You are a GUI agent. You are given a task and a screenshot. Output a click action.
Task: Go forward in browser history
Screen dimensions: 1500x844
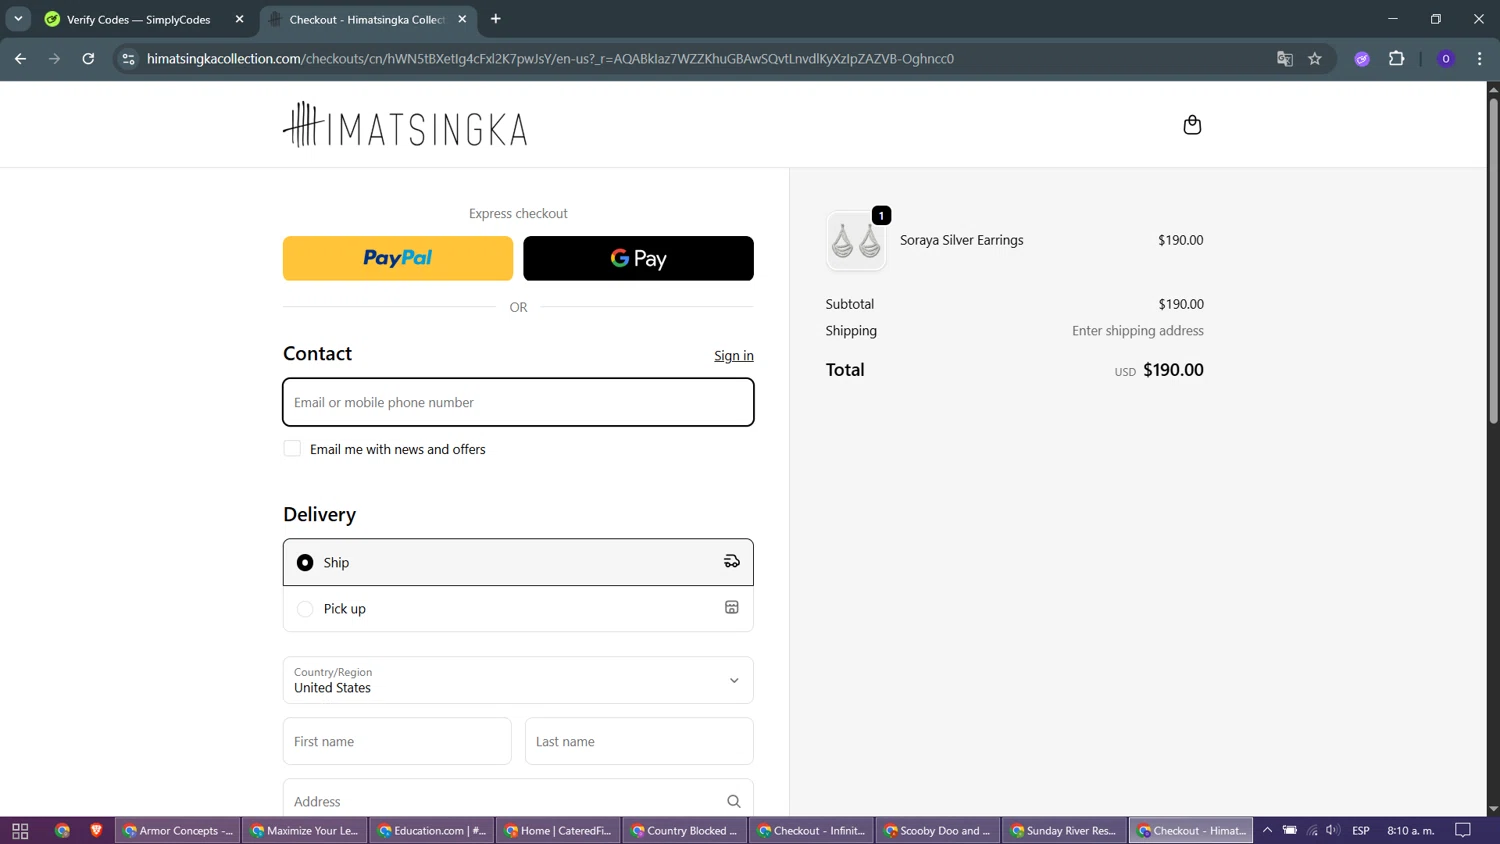coord(54,59)
